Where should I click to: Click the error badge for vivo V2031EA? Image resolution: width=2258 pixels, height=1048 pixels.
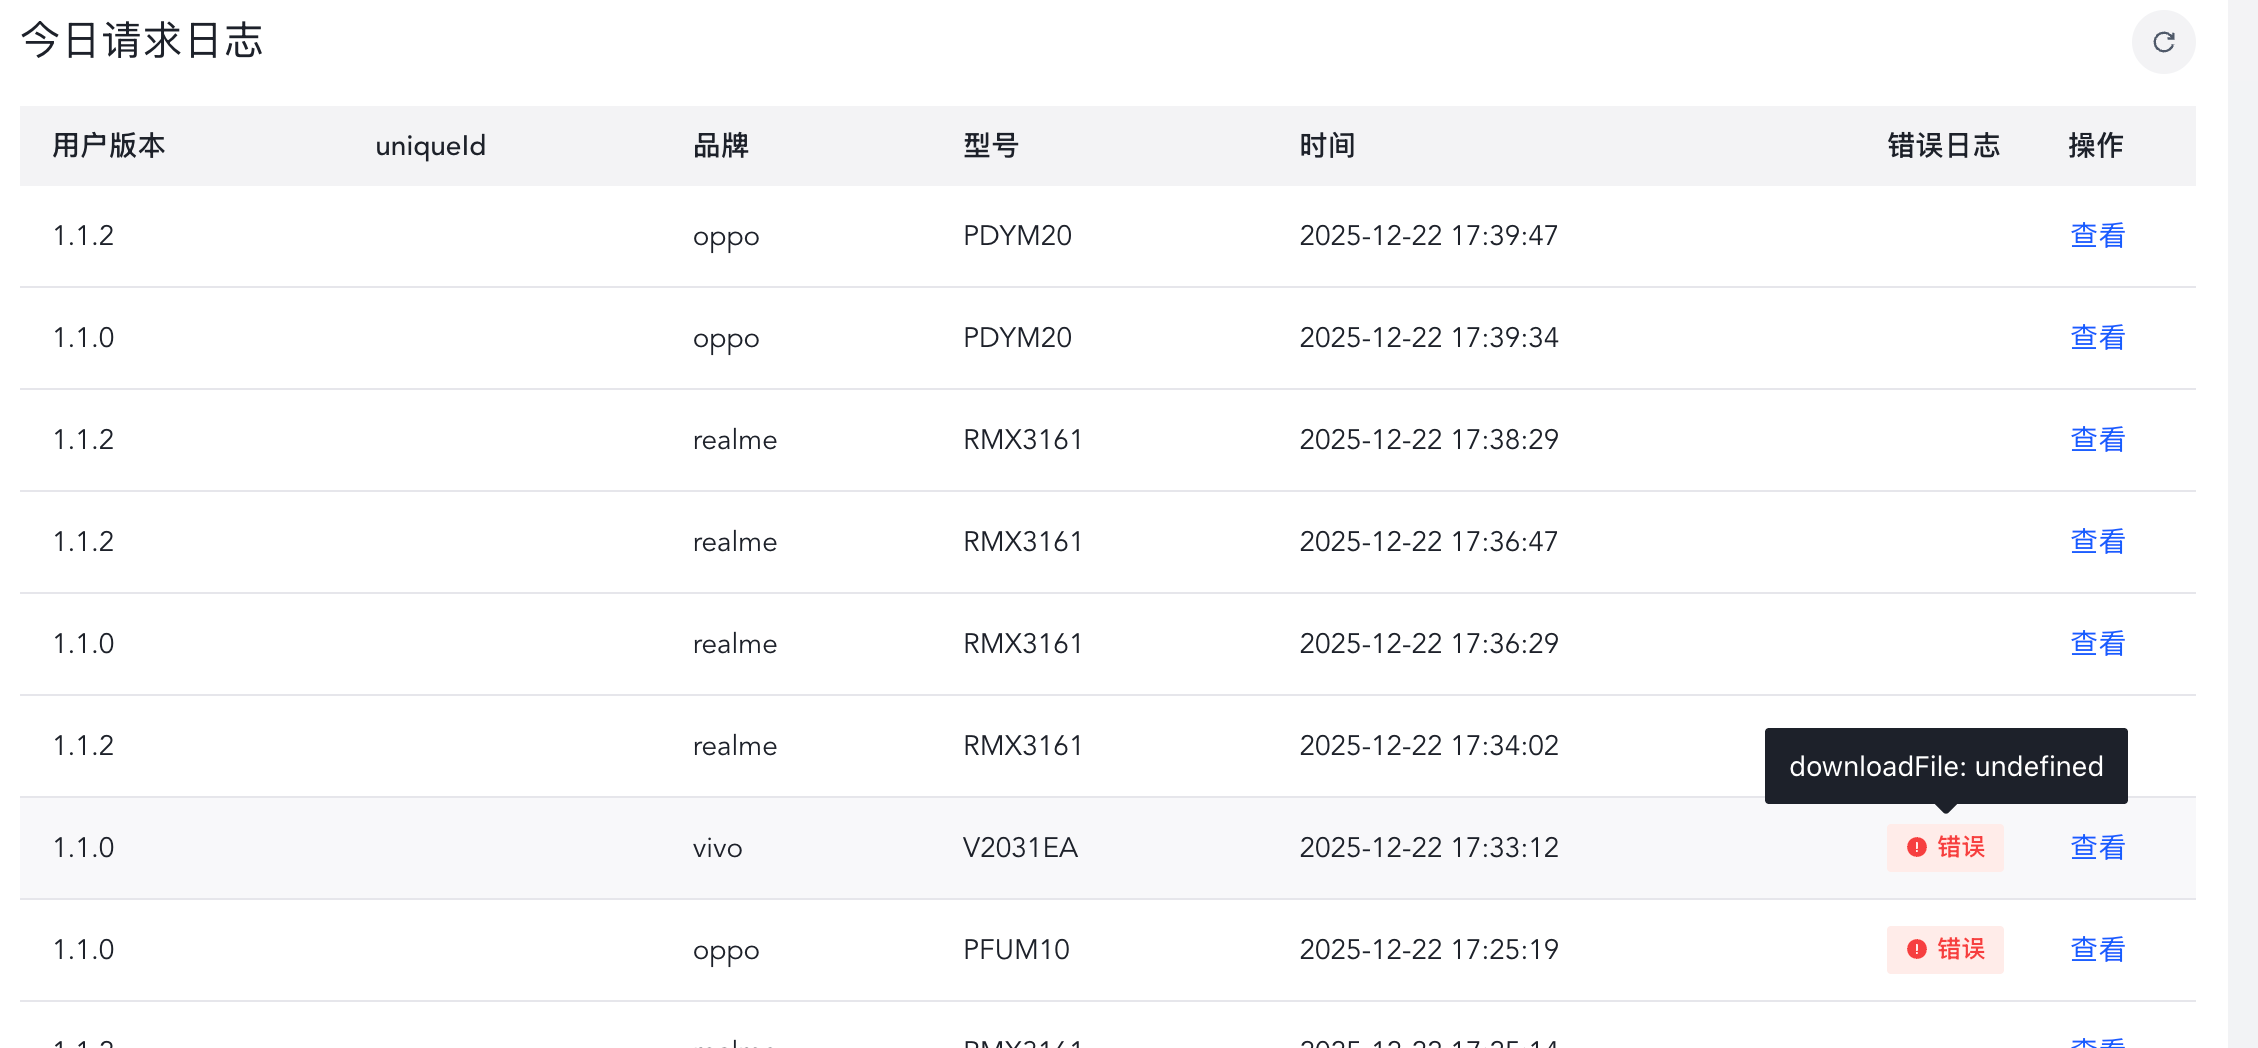pos(1945,847)
